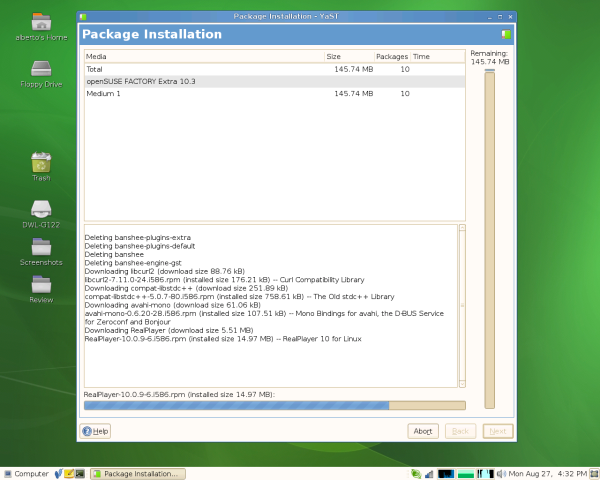The width and height of the screenshot is (600, 480).
Task: Select the Total row in media table
Action: click(x=275, y=69)
